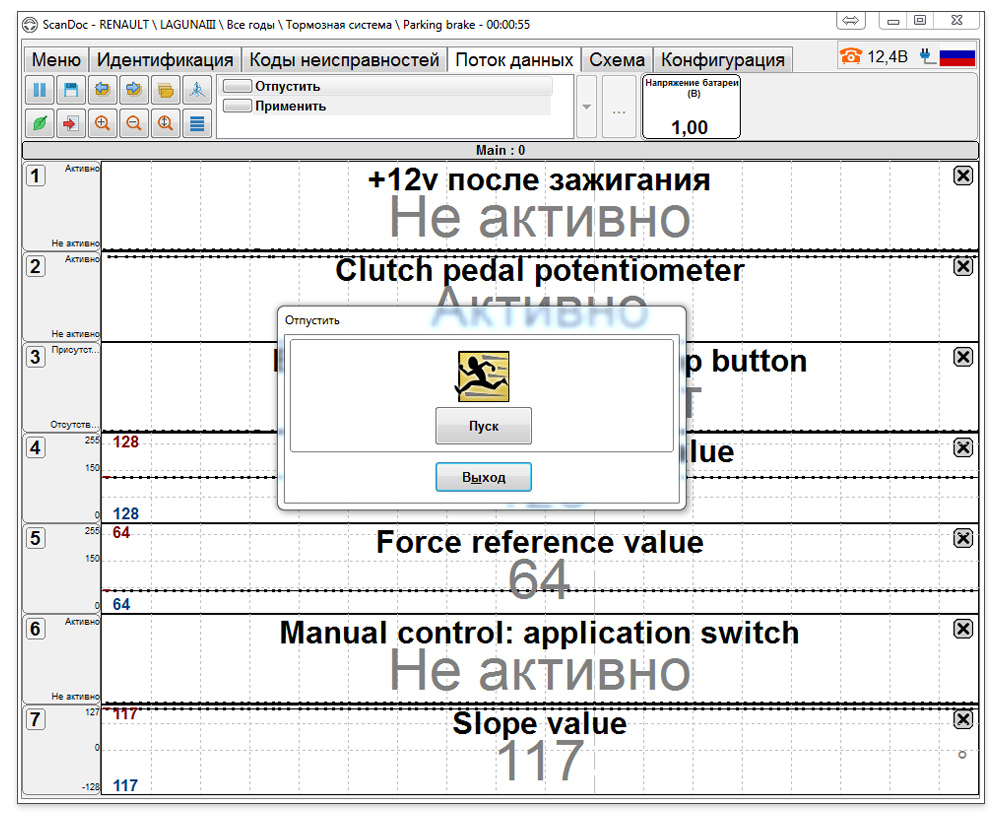Click the battery voltage parameter box
Screen dimensions: 1000x823
[691, 107]
